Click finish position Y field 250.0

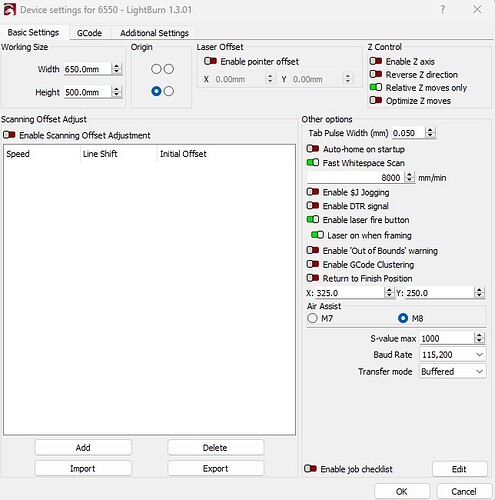tap(440, 293)
